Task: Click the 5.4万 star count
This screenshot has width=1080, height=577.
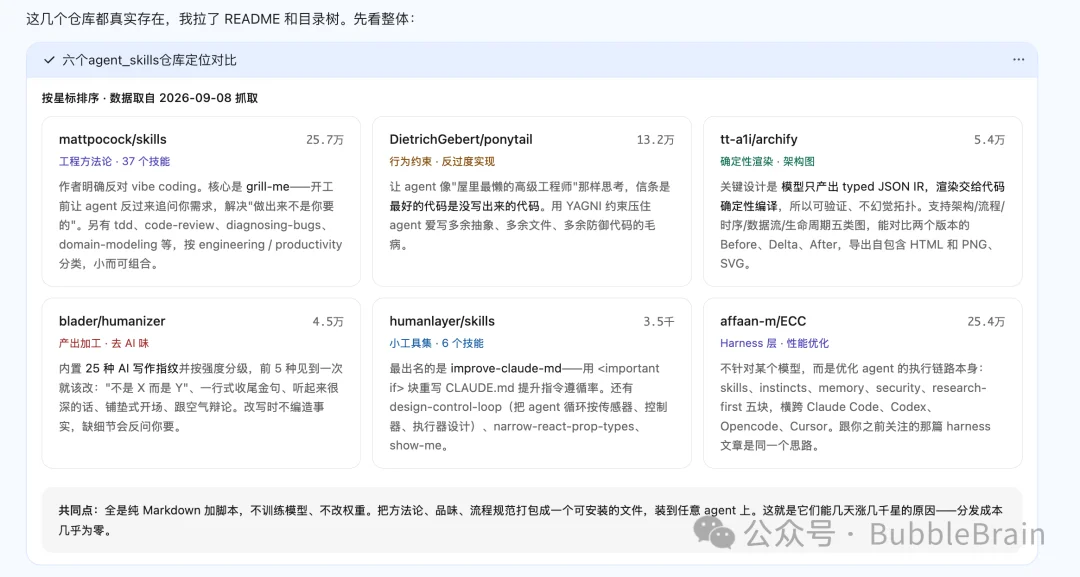Action: (x=989, y=140)
